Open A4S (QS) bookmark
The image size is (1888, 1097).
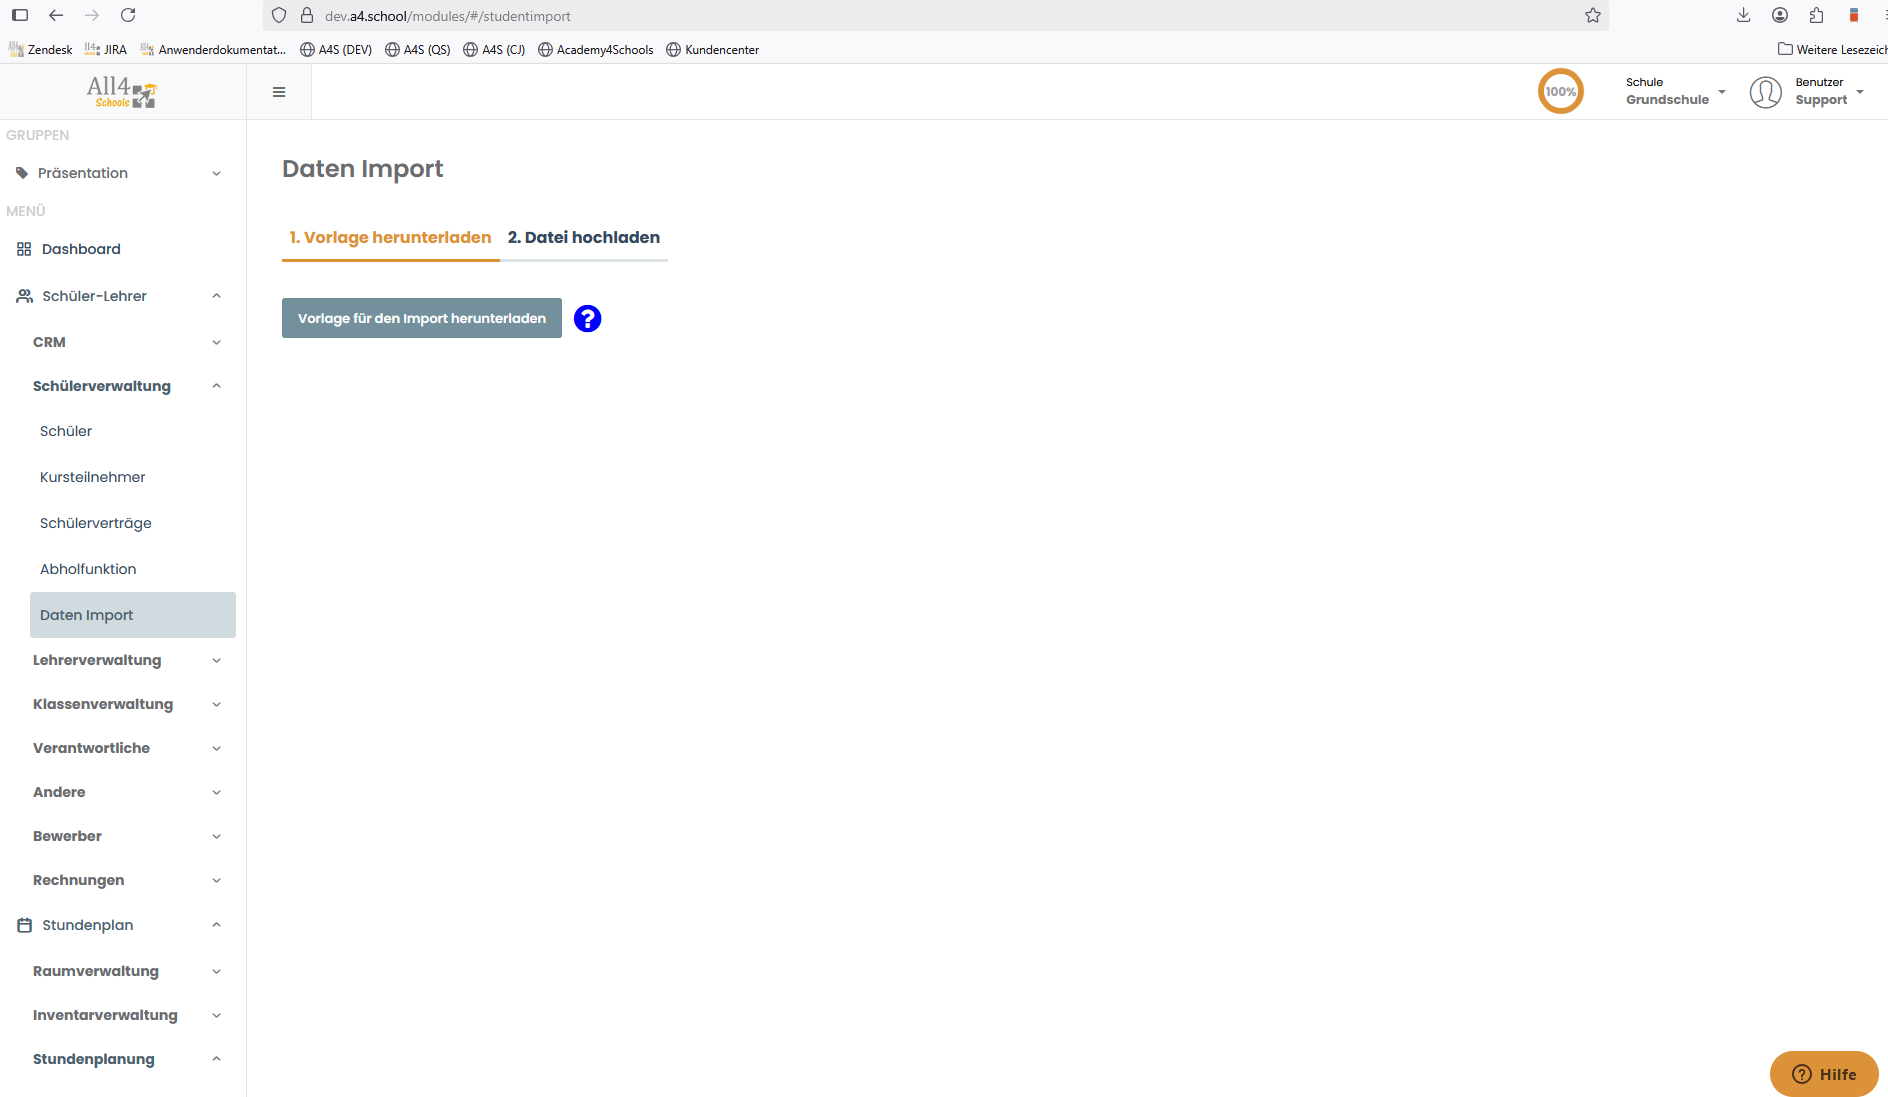coord(418,49)
